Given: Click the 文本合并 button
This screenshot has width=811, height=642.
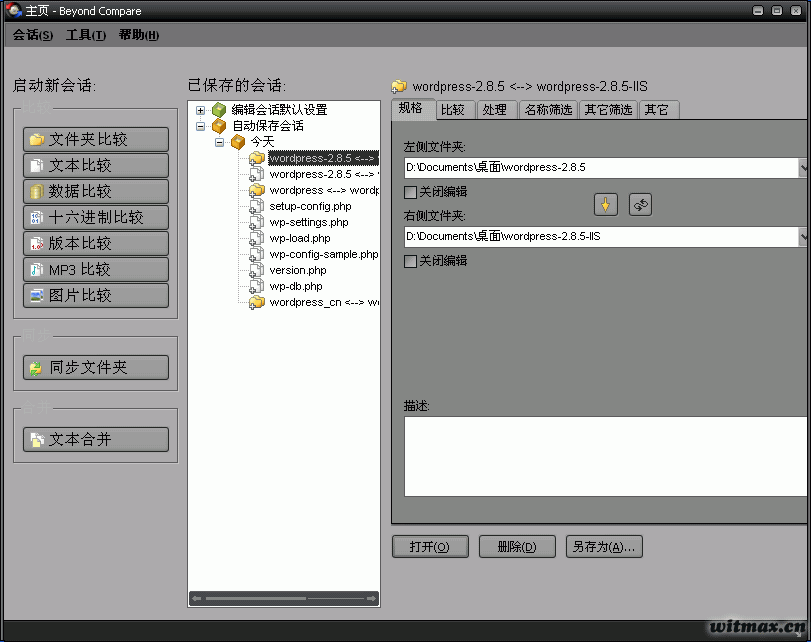Looking at the screenshot, I should (x=96, y=439).
